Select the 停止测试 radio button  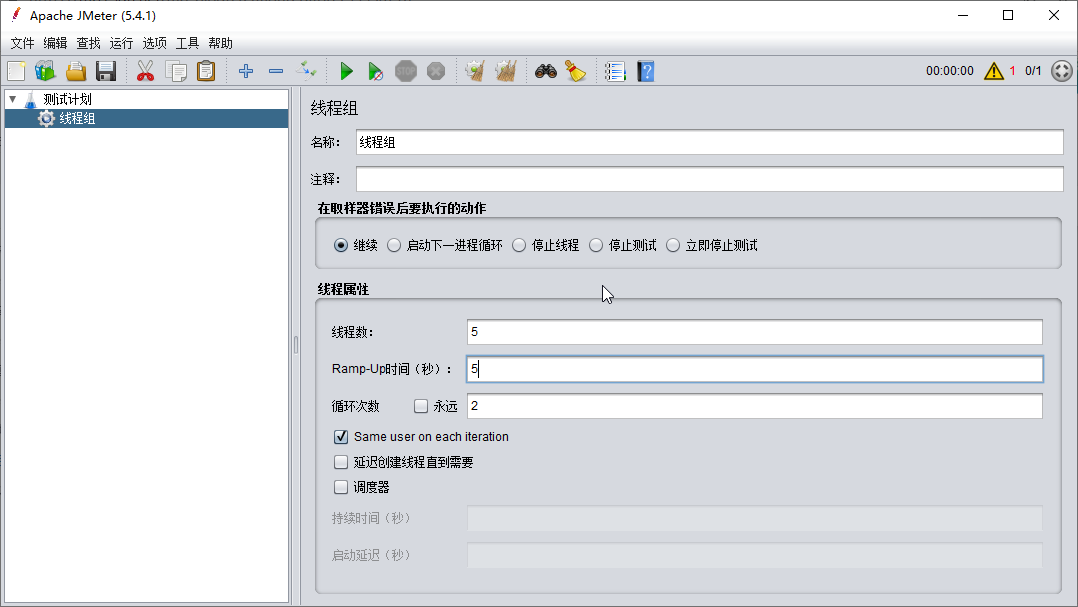click(595, 245)
